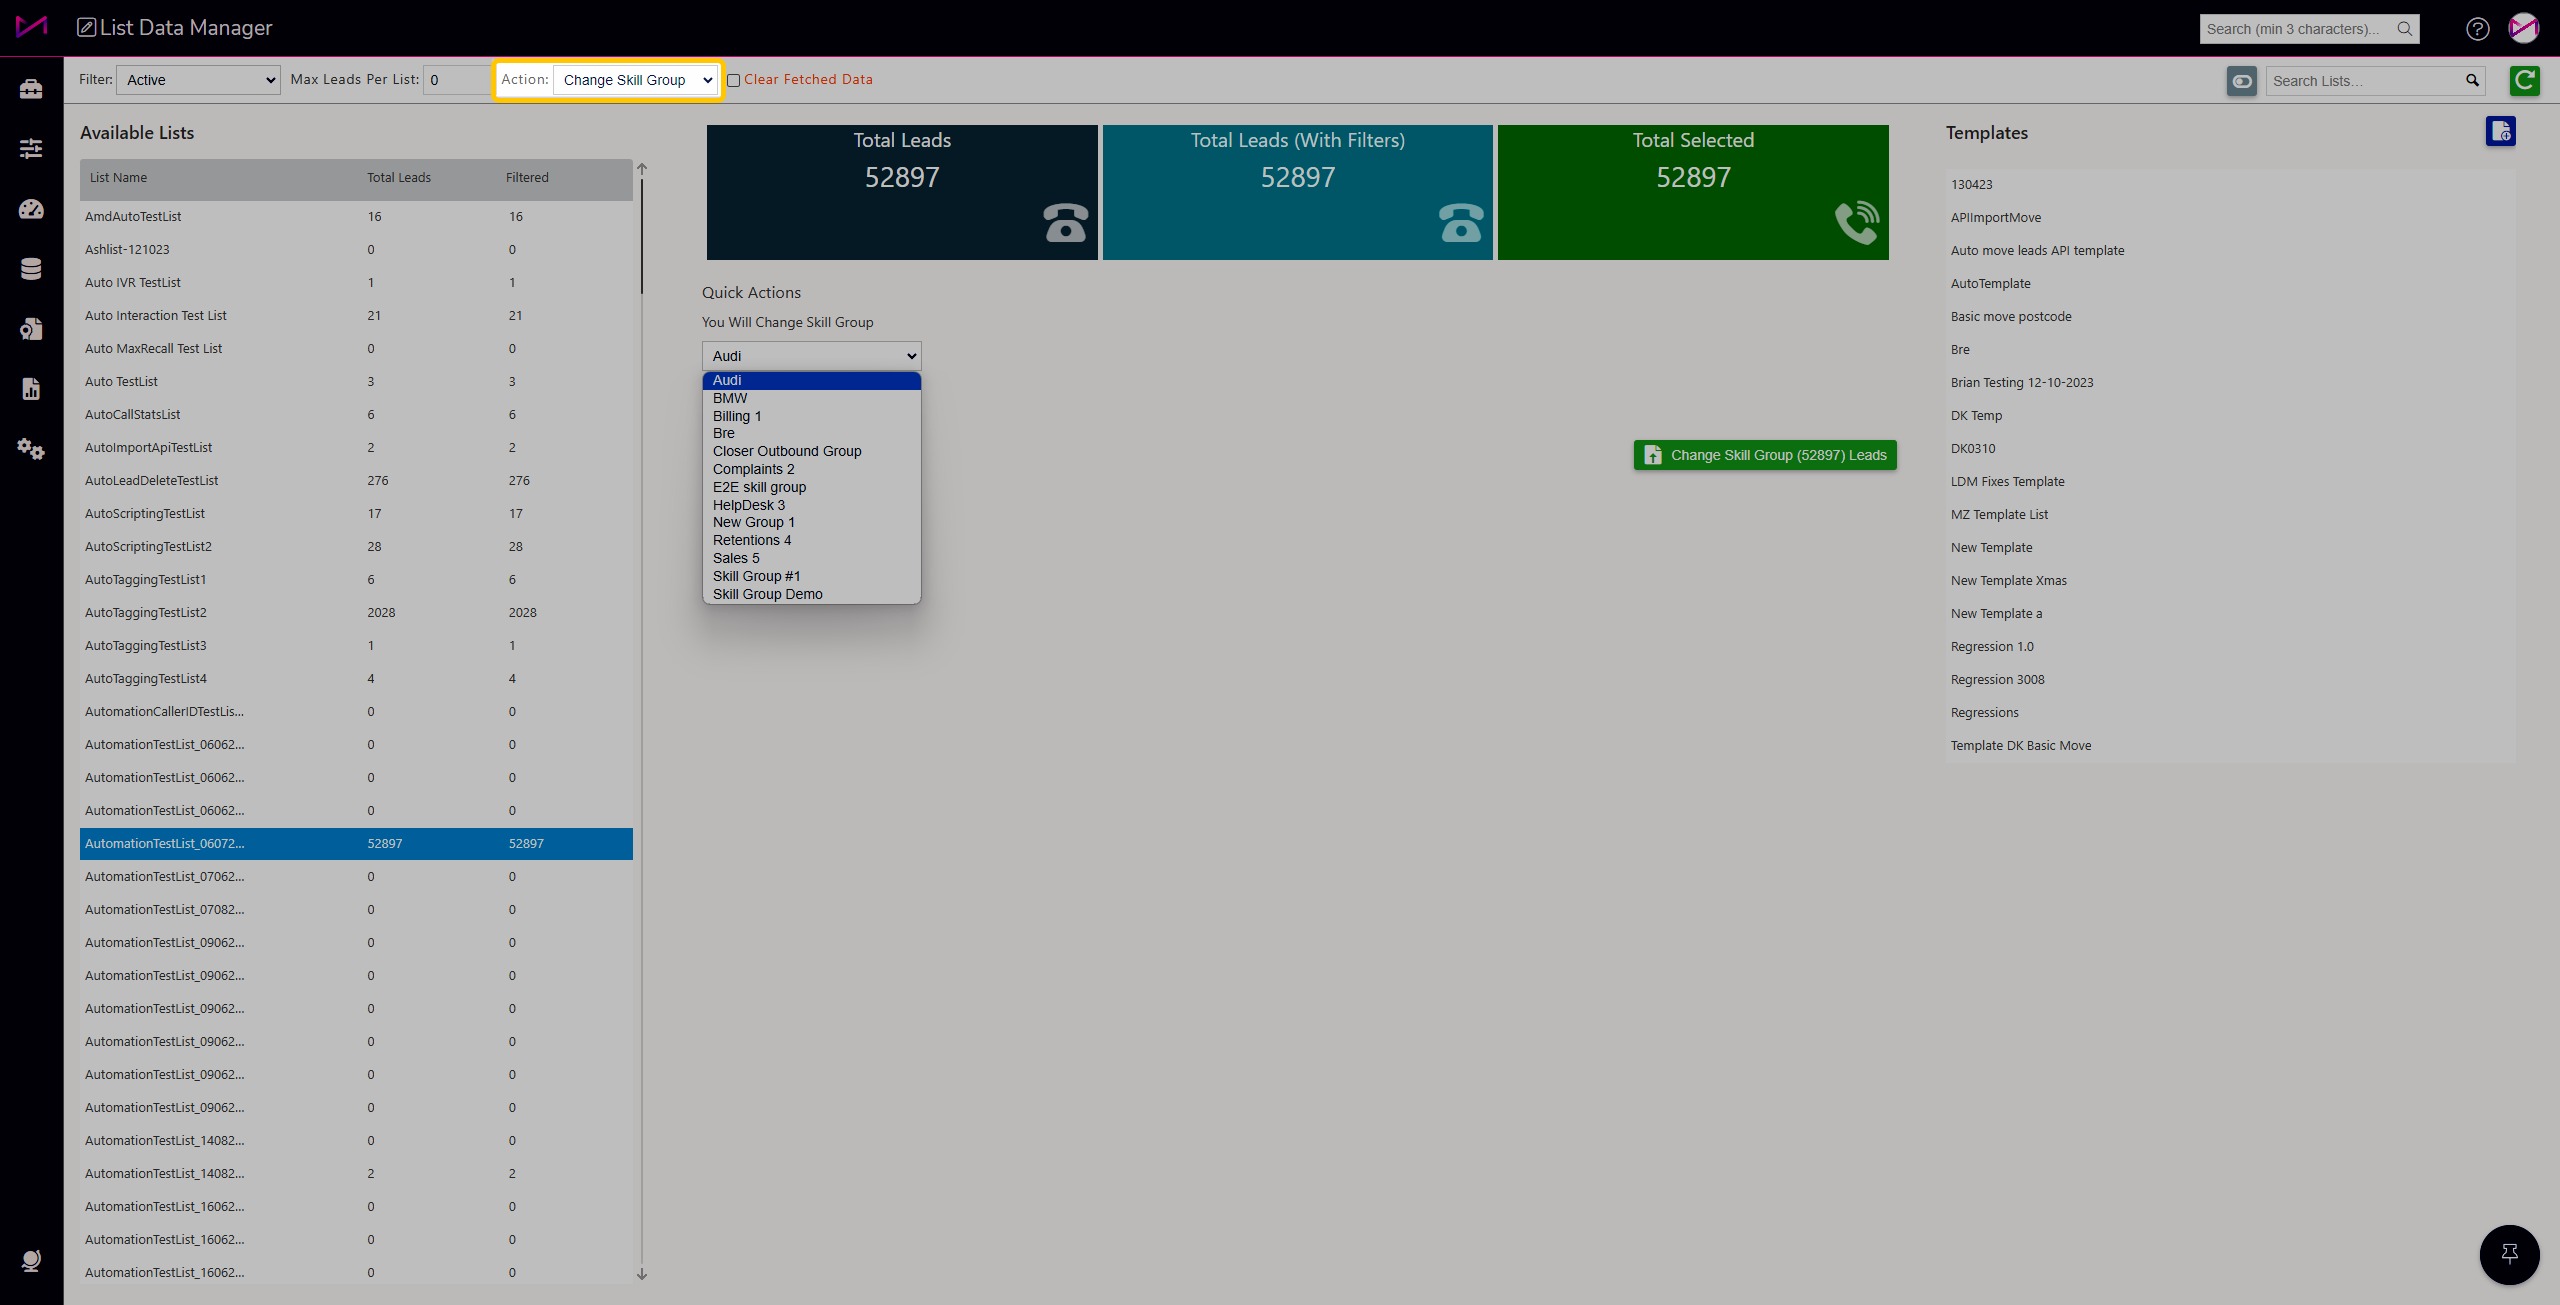Select the Auto Interaction Test List row

coord(356,316)
